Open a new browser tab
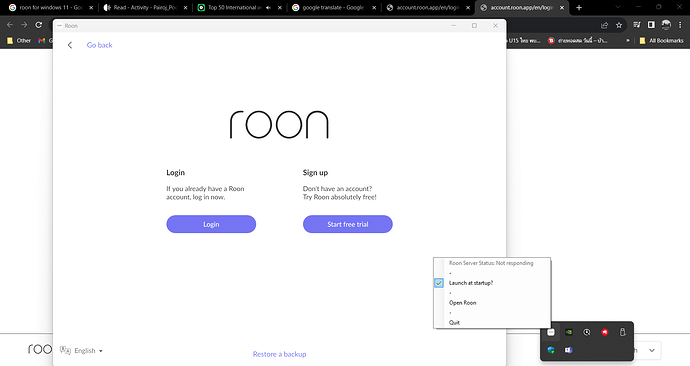Image resolution: width=690 pixels, height=366 pixels. [579, 7]
